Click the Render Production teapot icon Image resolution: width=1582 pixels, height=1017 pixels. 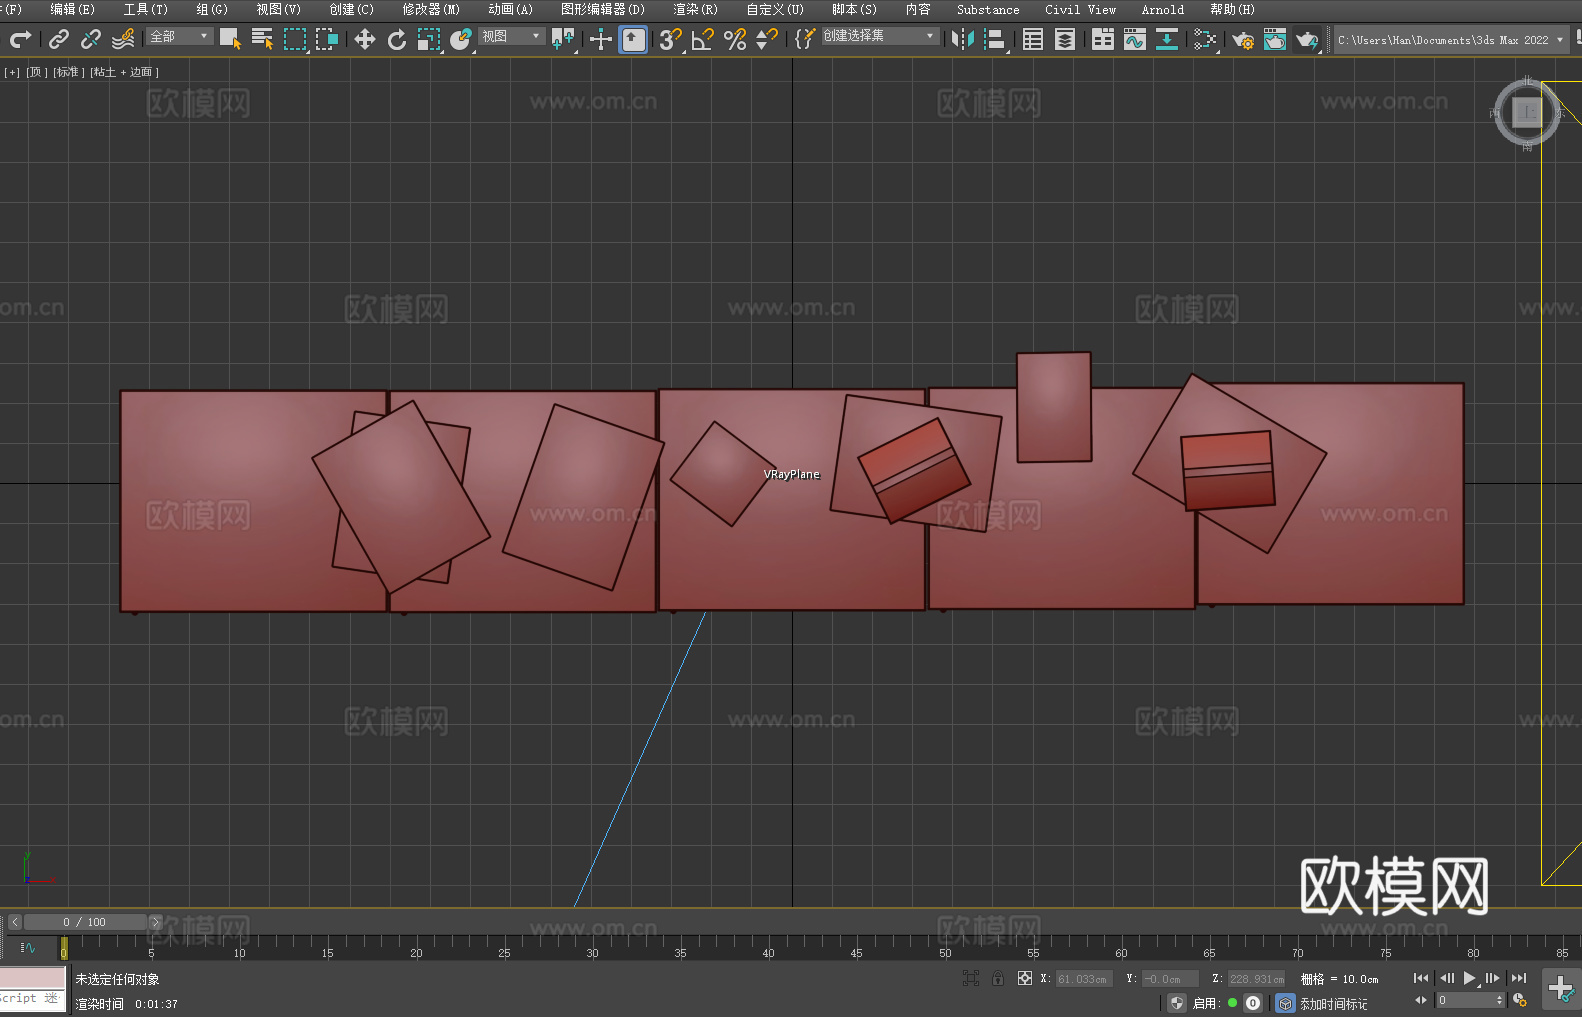coord(1307,39)
